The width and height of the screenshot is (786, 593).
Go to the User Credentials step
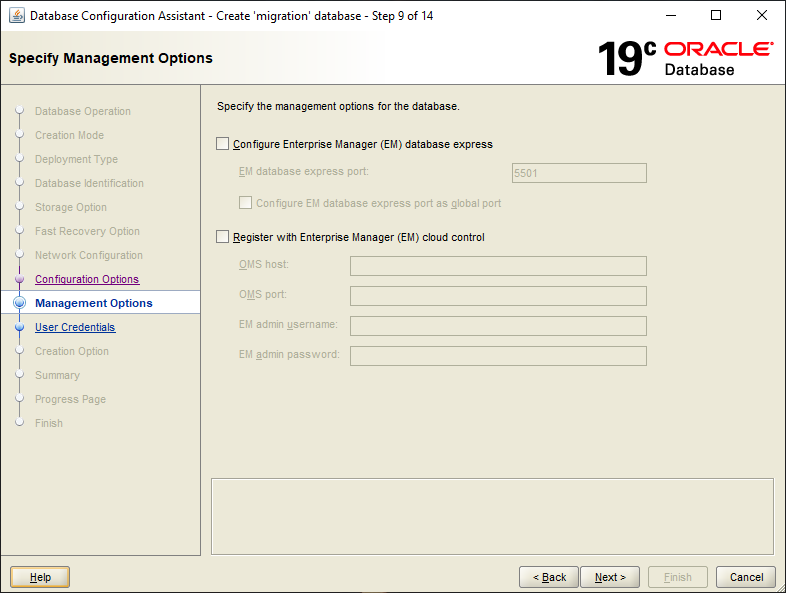click(x=75, y=327)
